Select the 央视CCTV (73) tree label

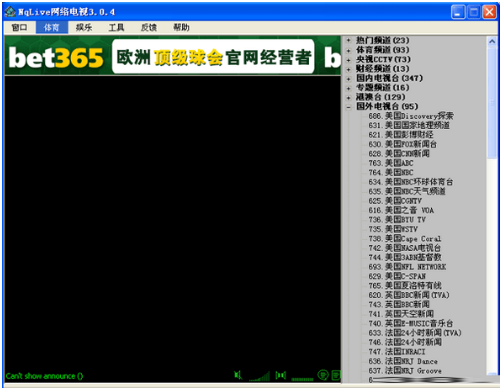point(383,59)
